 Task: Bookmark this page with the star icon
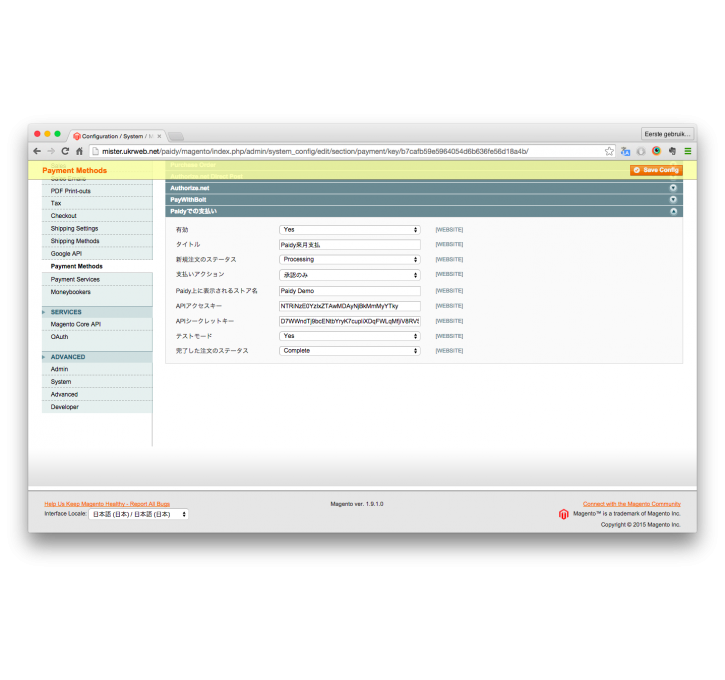[609, 151]
